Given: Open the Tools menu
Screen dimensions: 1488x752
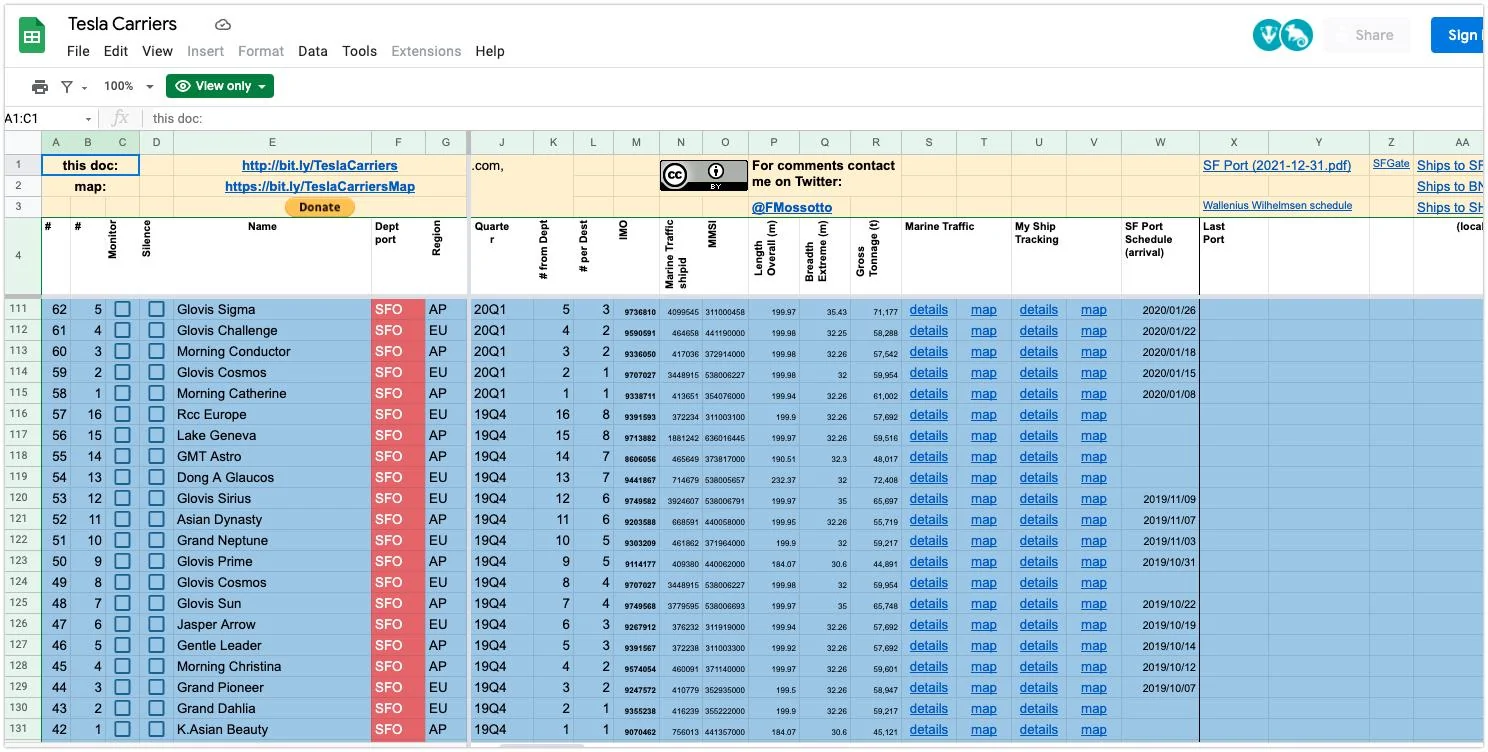Looking at the screenshot, I should (x=359, y=51).
